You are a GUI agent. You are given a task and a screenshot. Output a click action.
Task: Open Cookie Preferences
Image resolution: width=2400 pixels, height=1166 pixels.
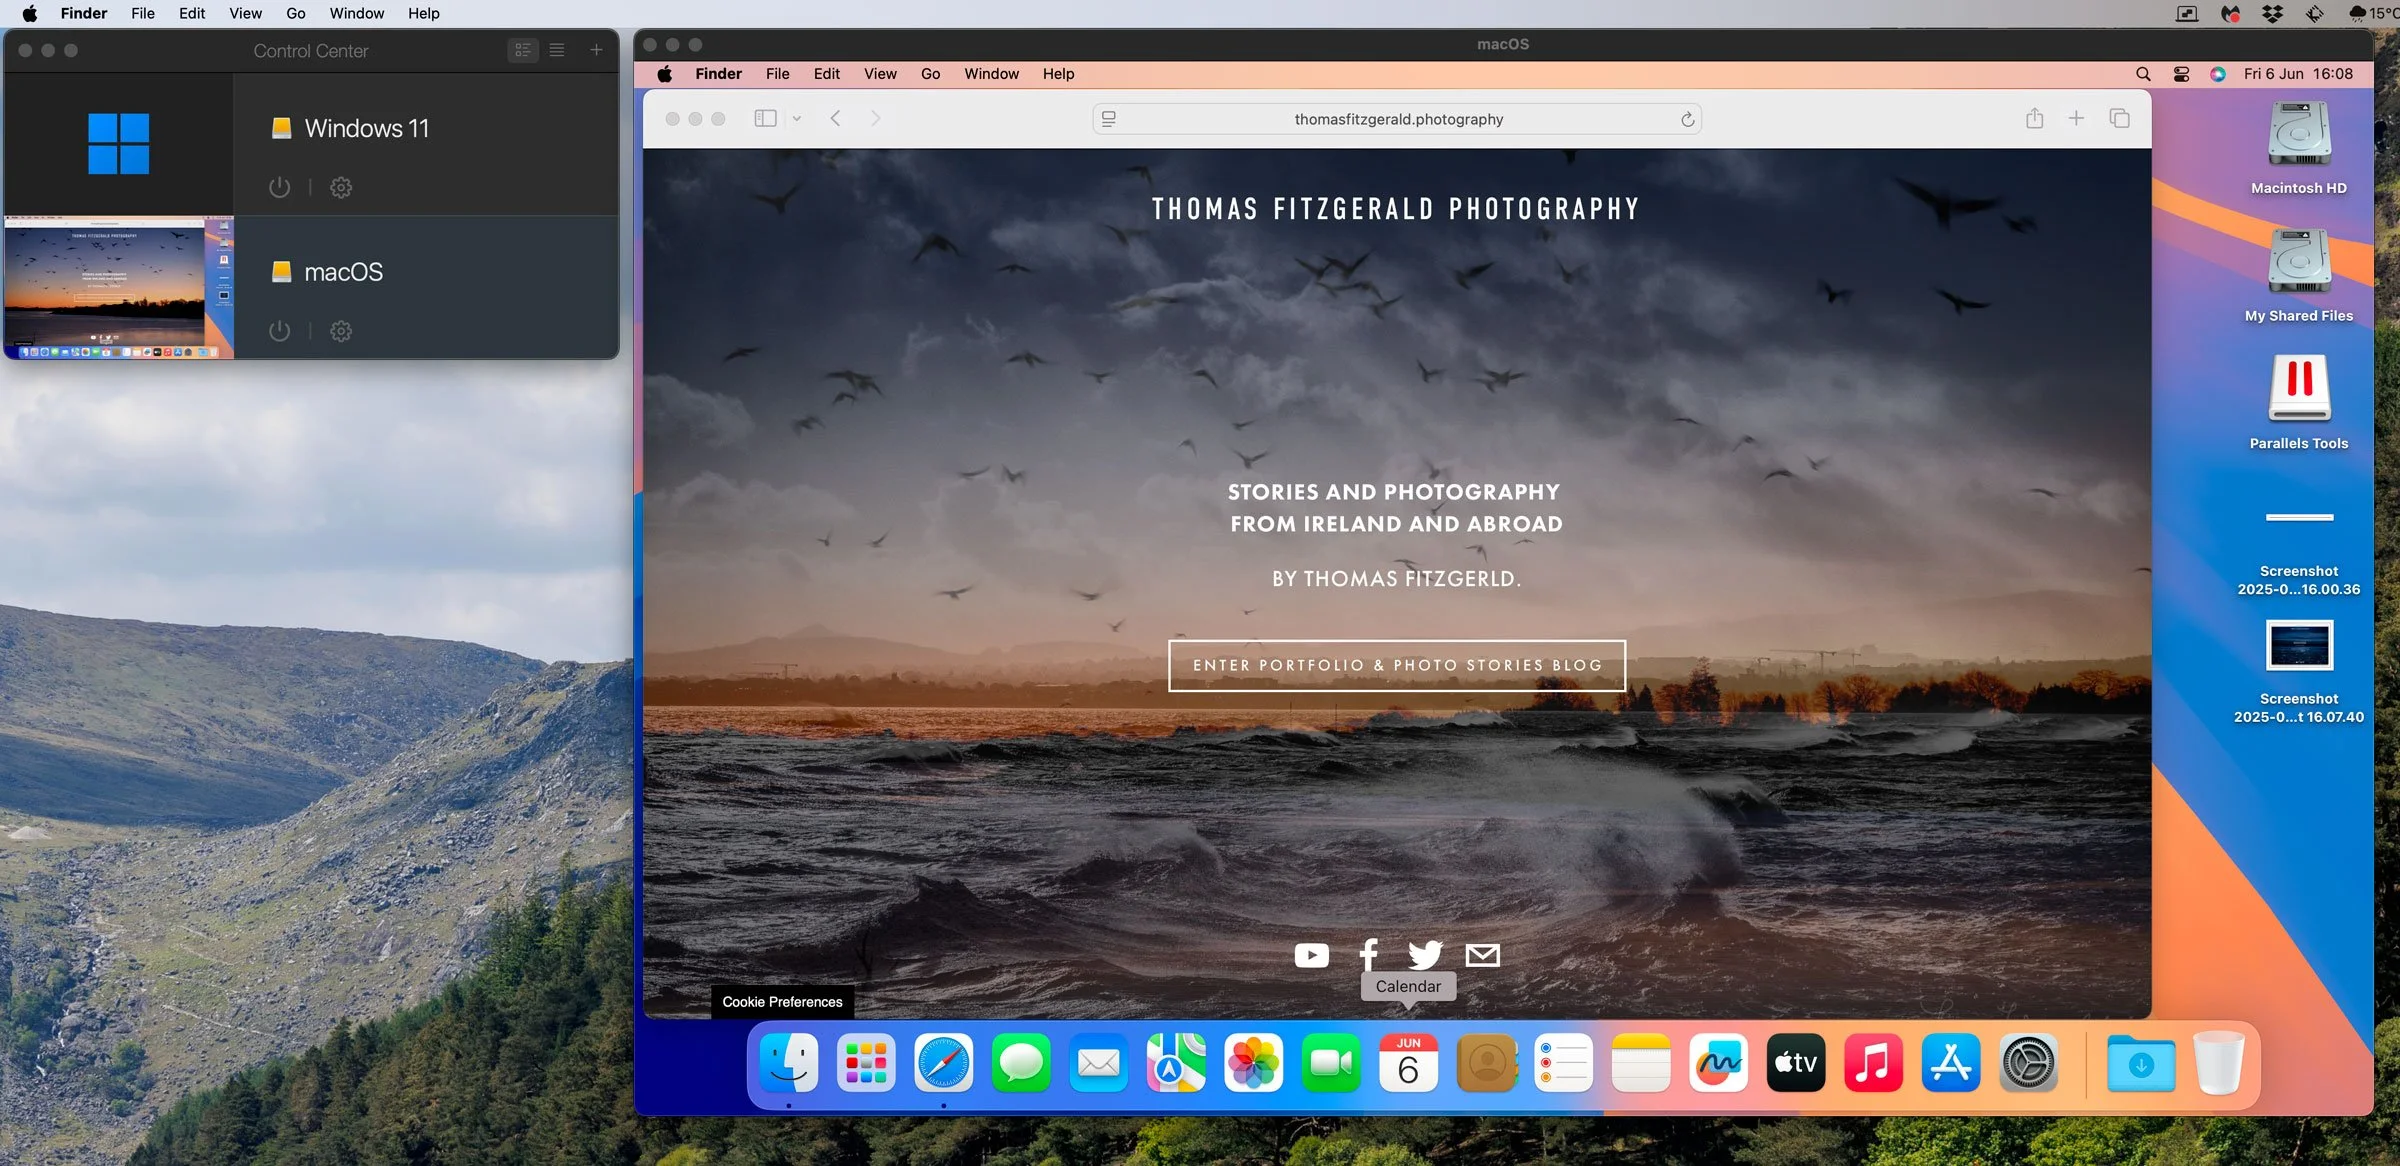click(782, 1001)
